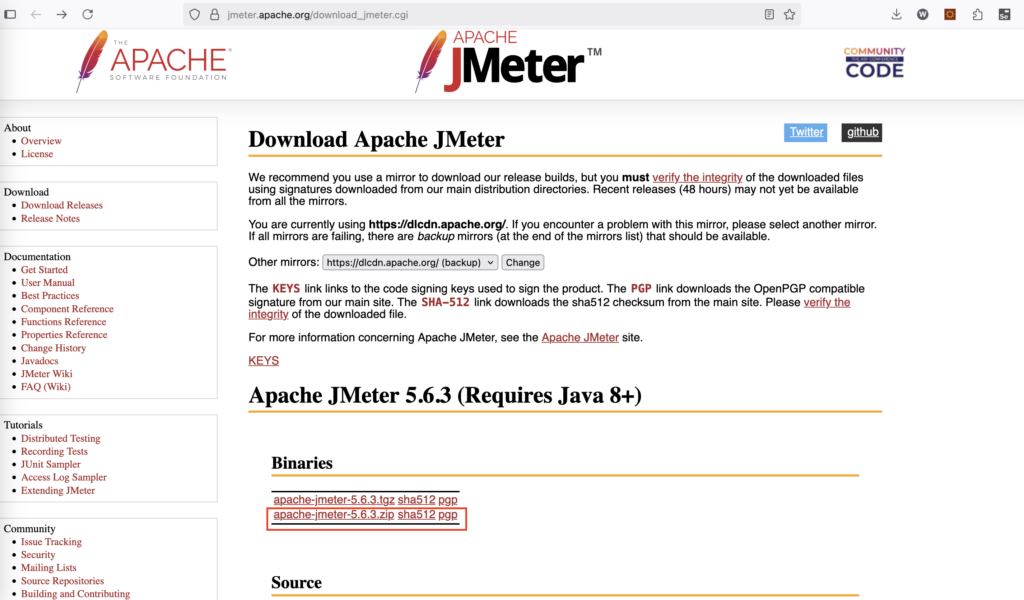
Task: Go forward using the browser forward arrow
Action: [x=61, y=14]
